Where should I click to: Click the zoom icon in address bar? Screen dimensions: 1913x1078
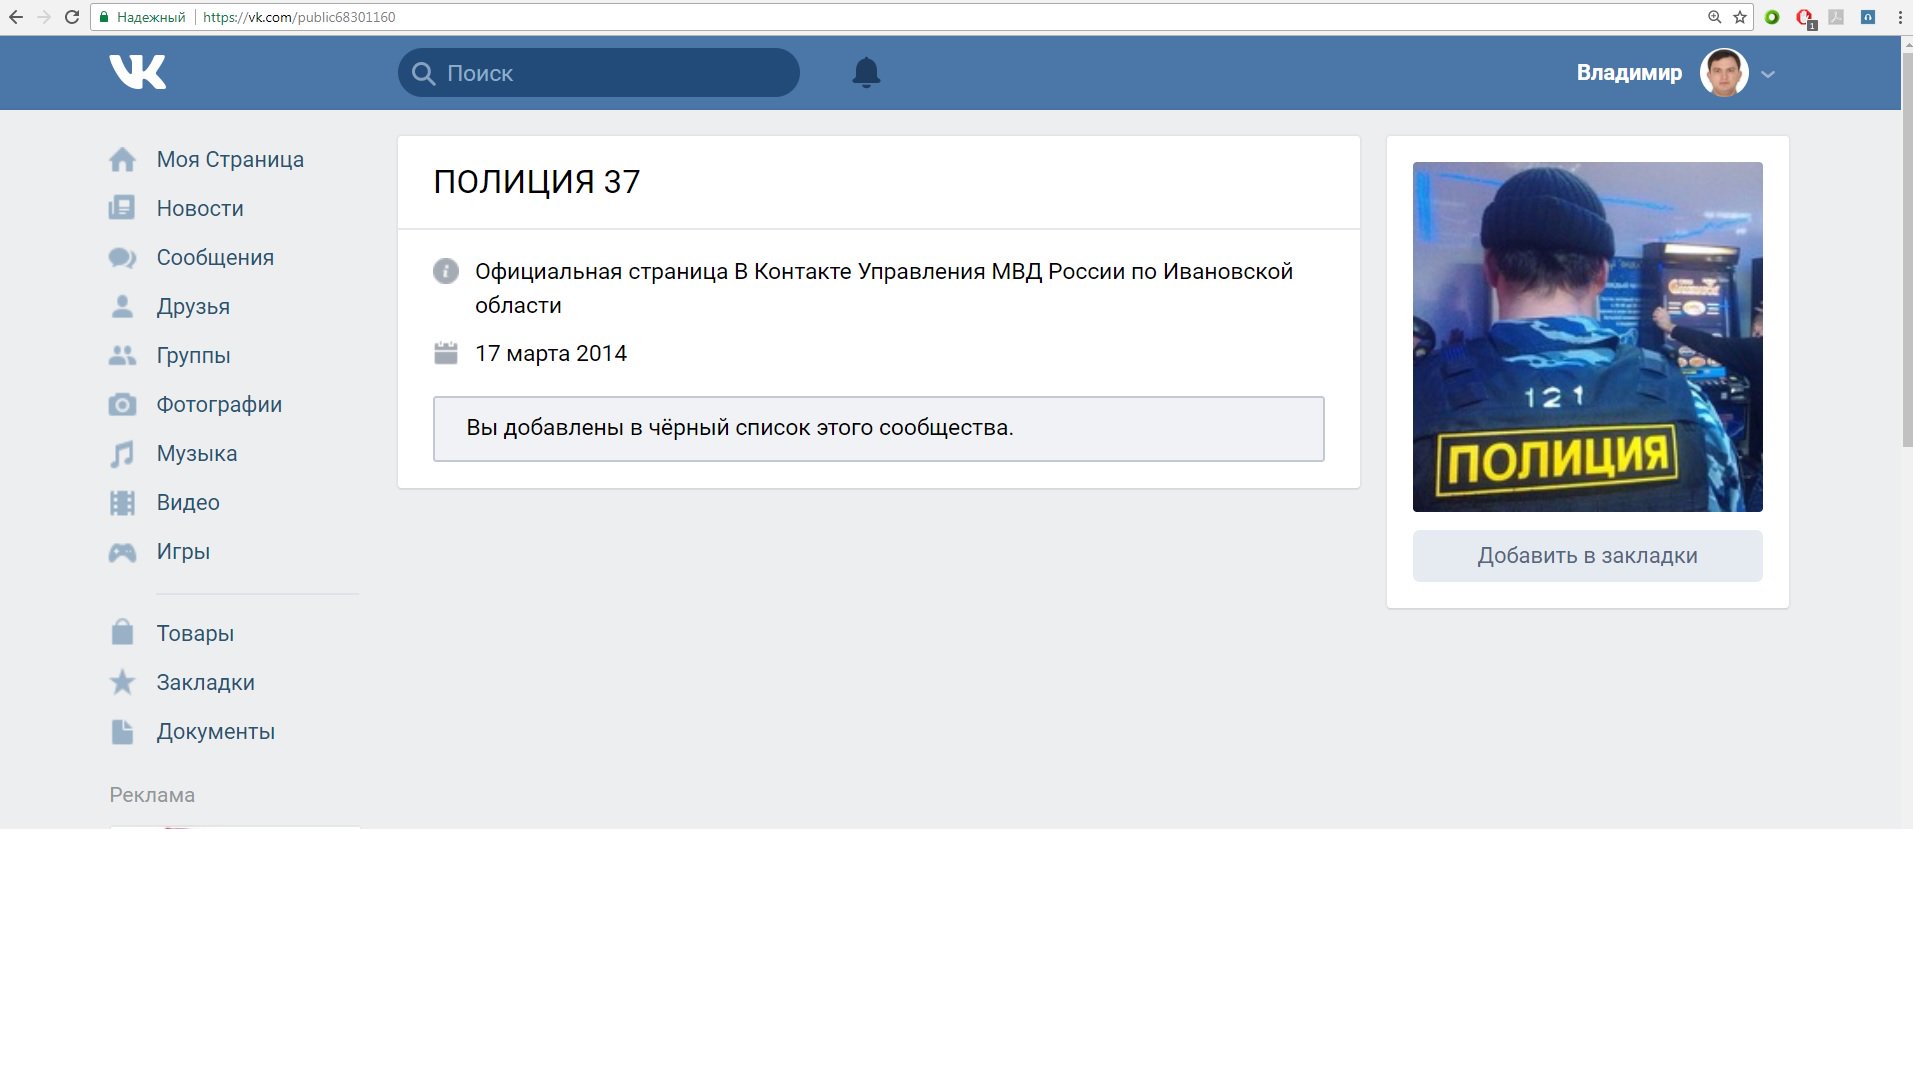(1714, 17)
